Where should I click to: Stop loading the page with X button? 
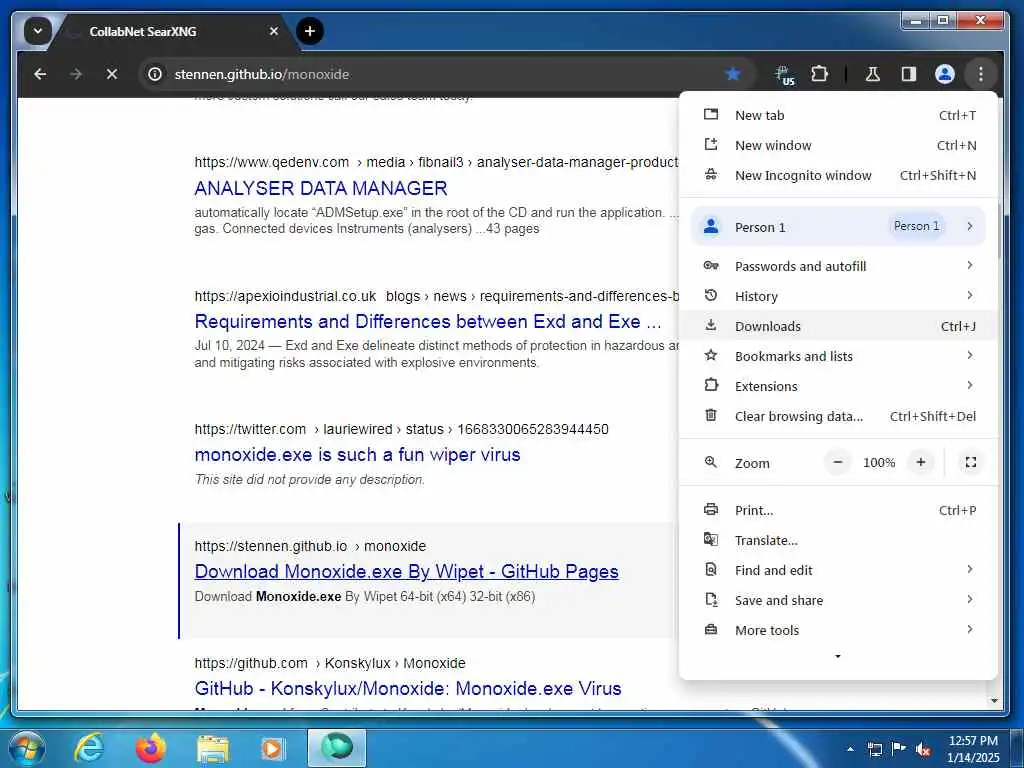click(112, 74)
